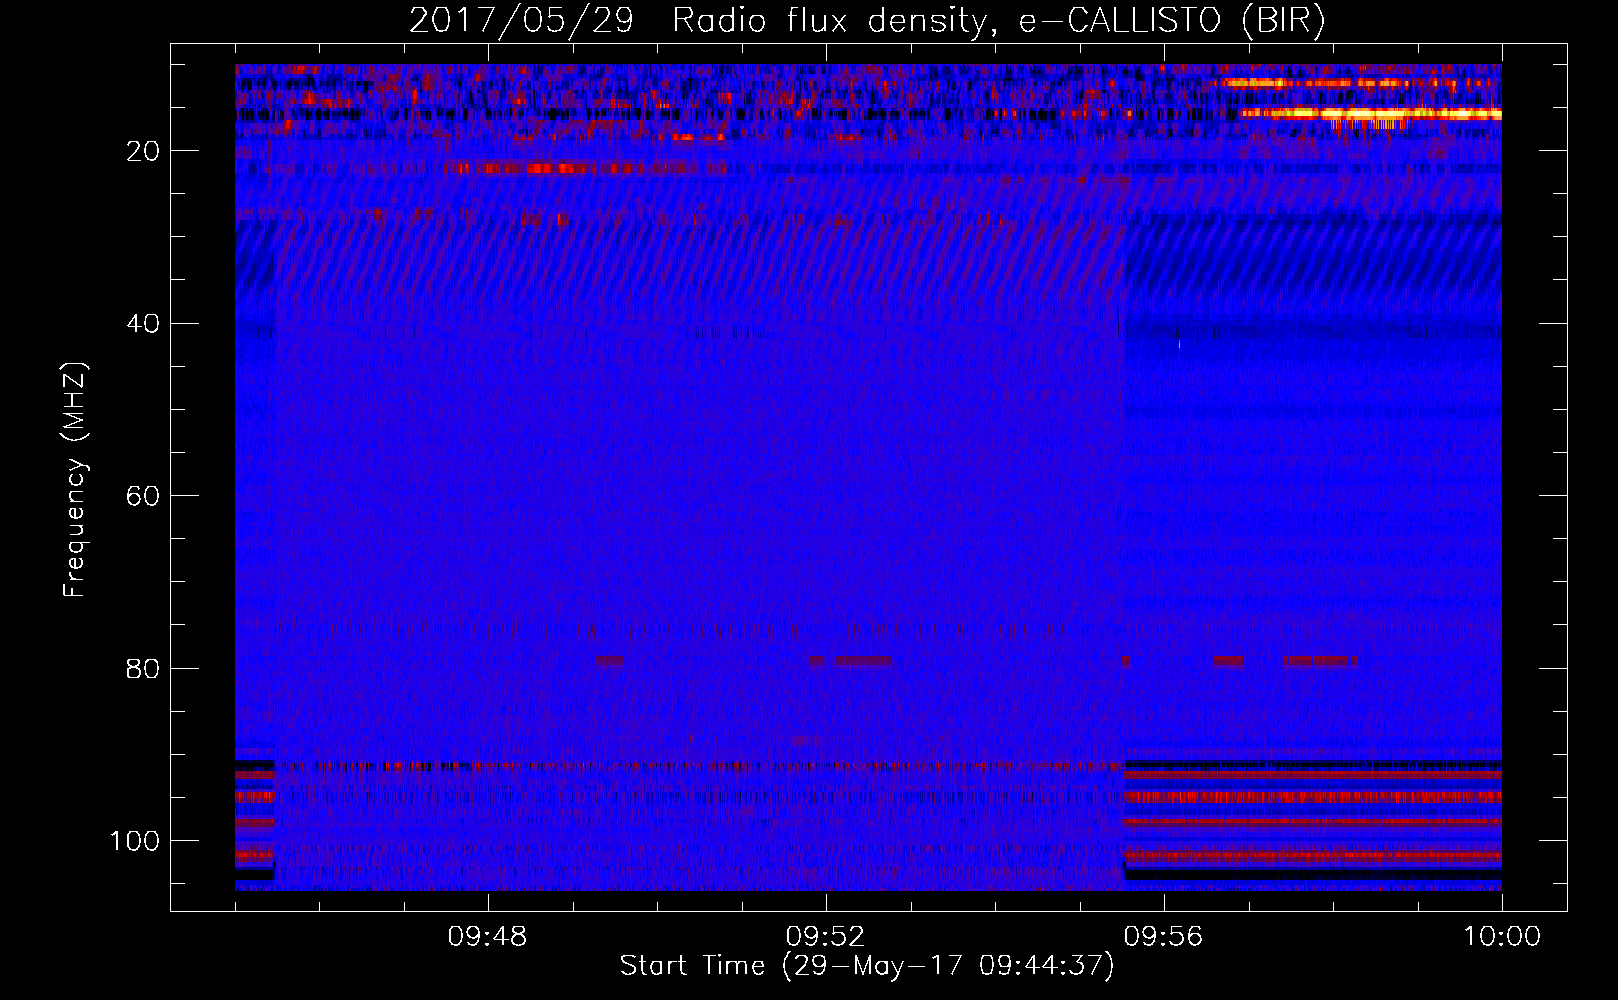Click the 09:48 time tick label

tap(487, 937)
